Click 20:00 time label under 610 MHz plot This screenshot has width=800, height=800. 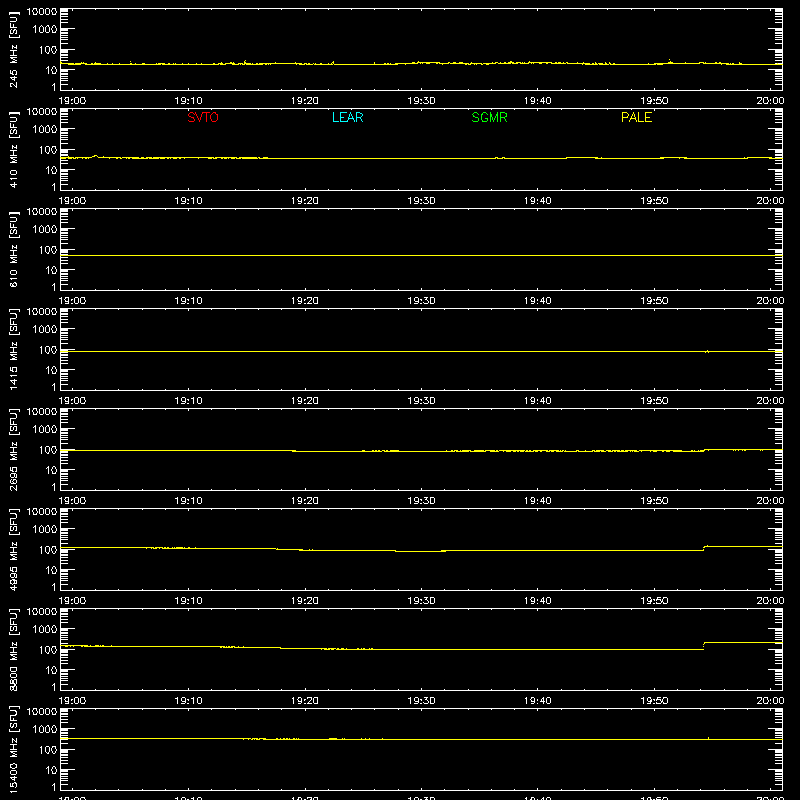(770, 301)
